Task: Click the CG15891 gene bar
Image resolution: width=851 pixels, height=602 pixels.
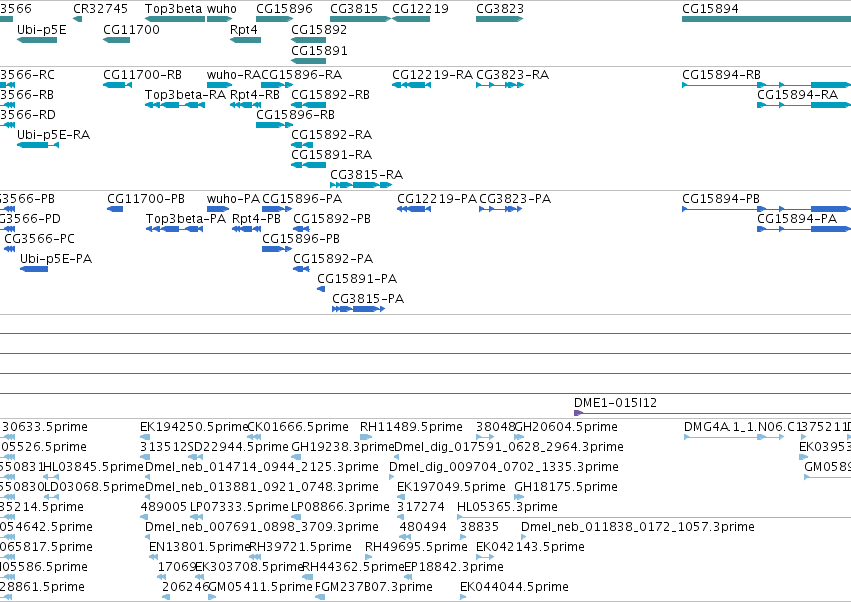Action: pos(308,60)
